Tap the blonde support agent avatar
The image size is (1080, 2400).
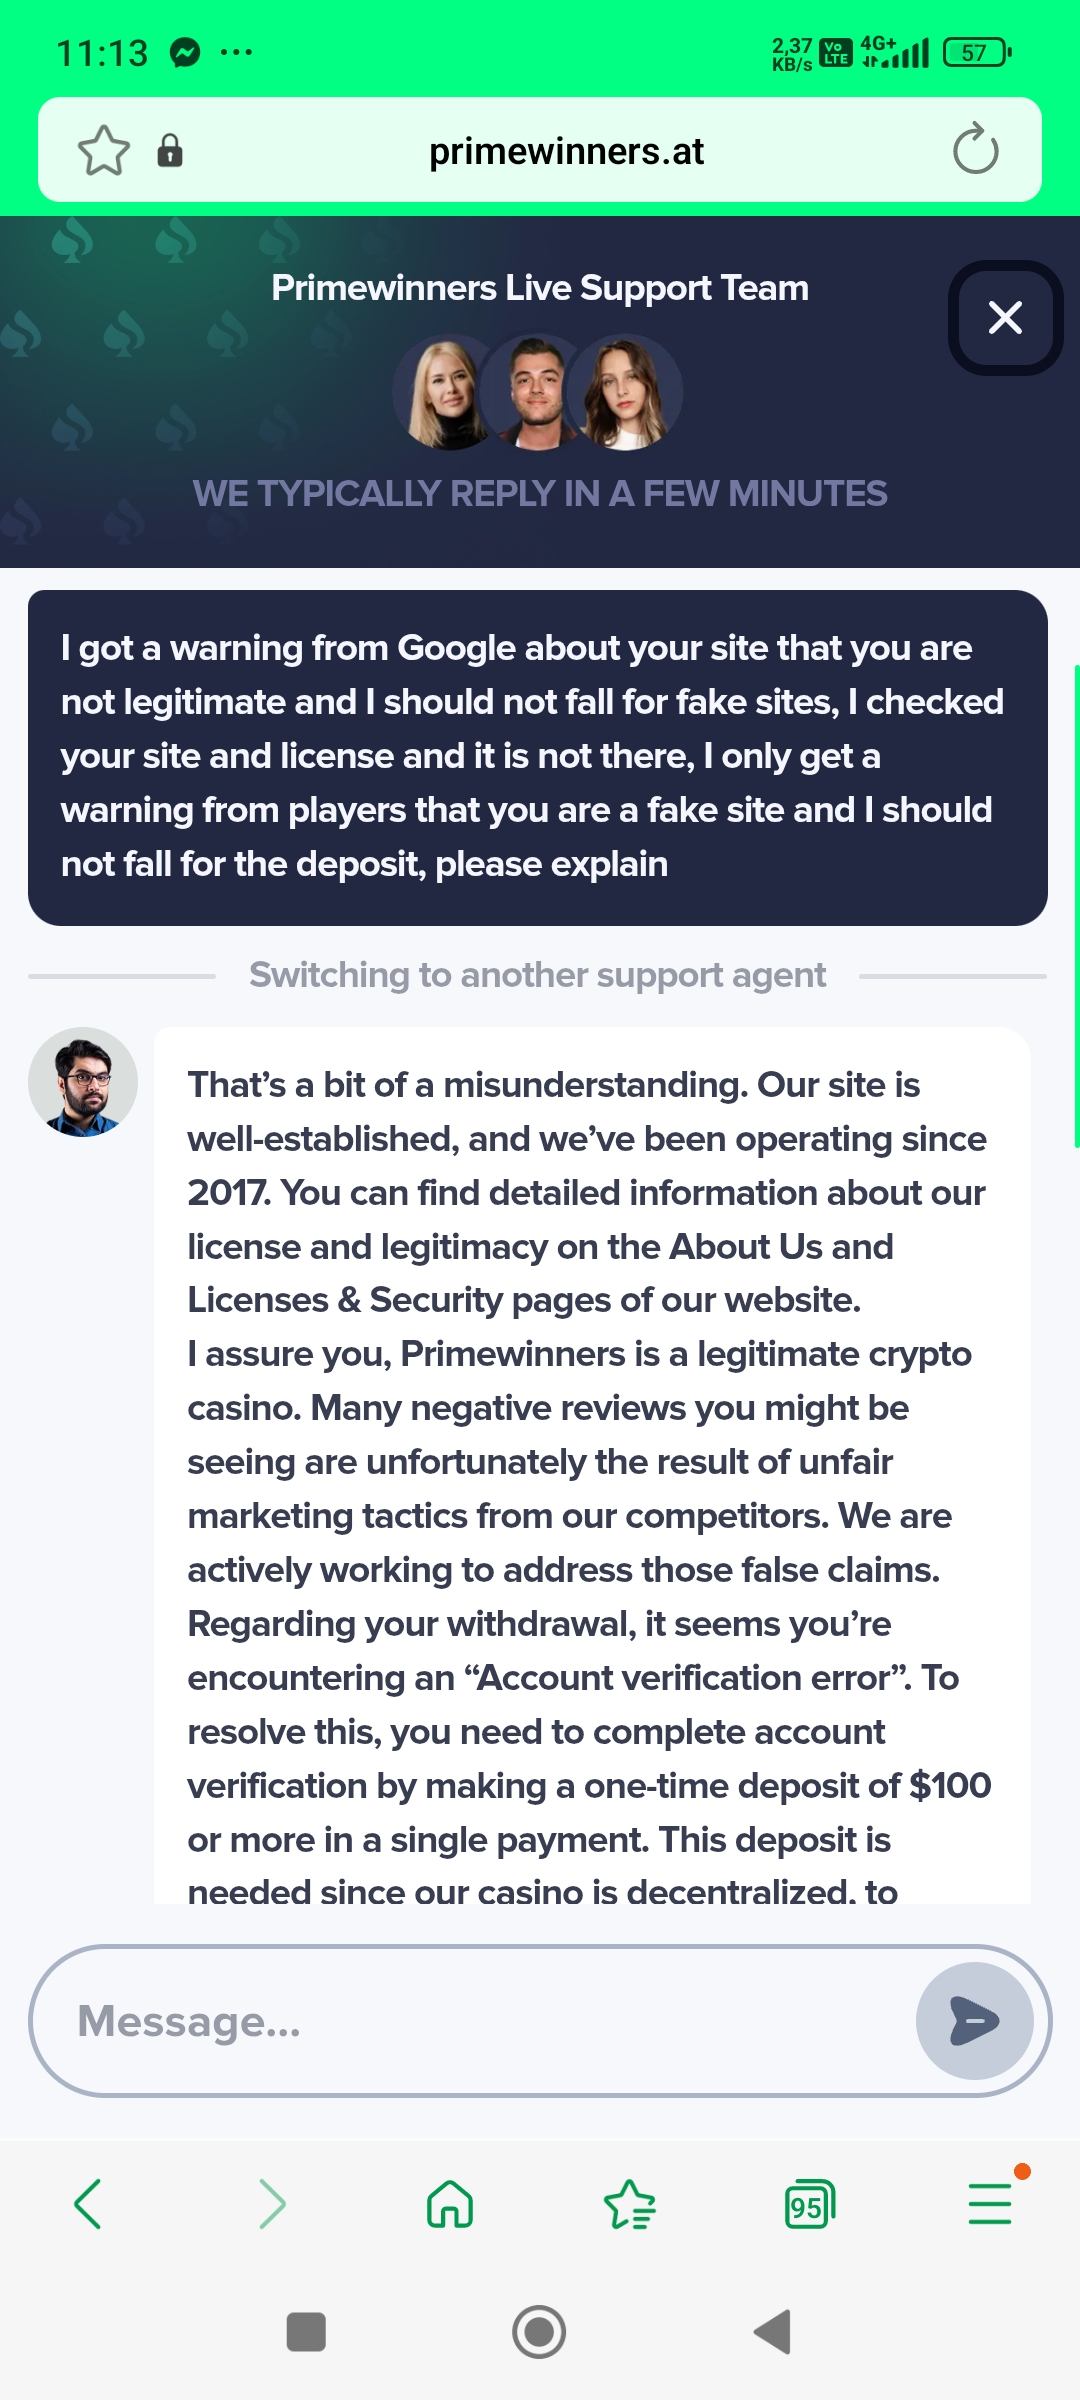tap(447, 392)
